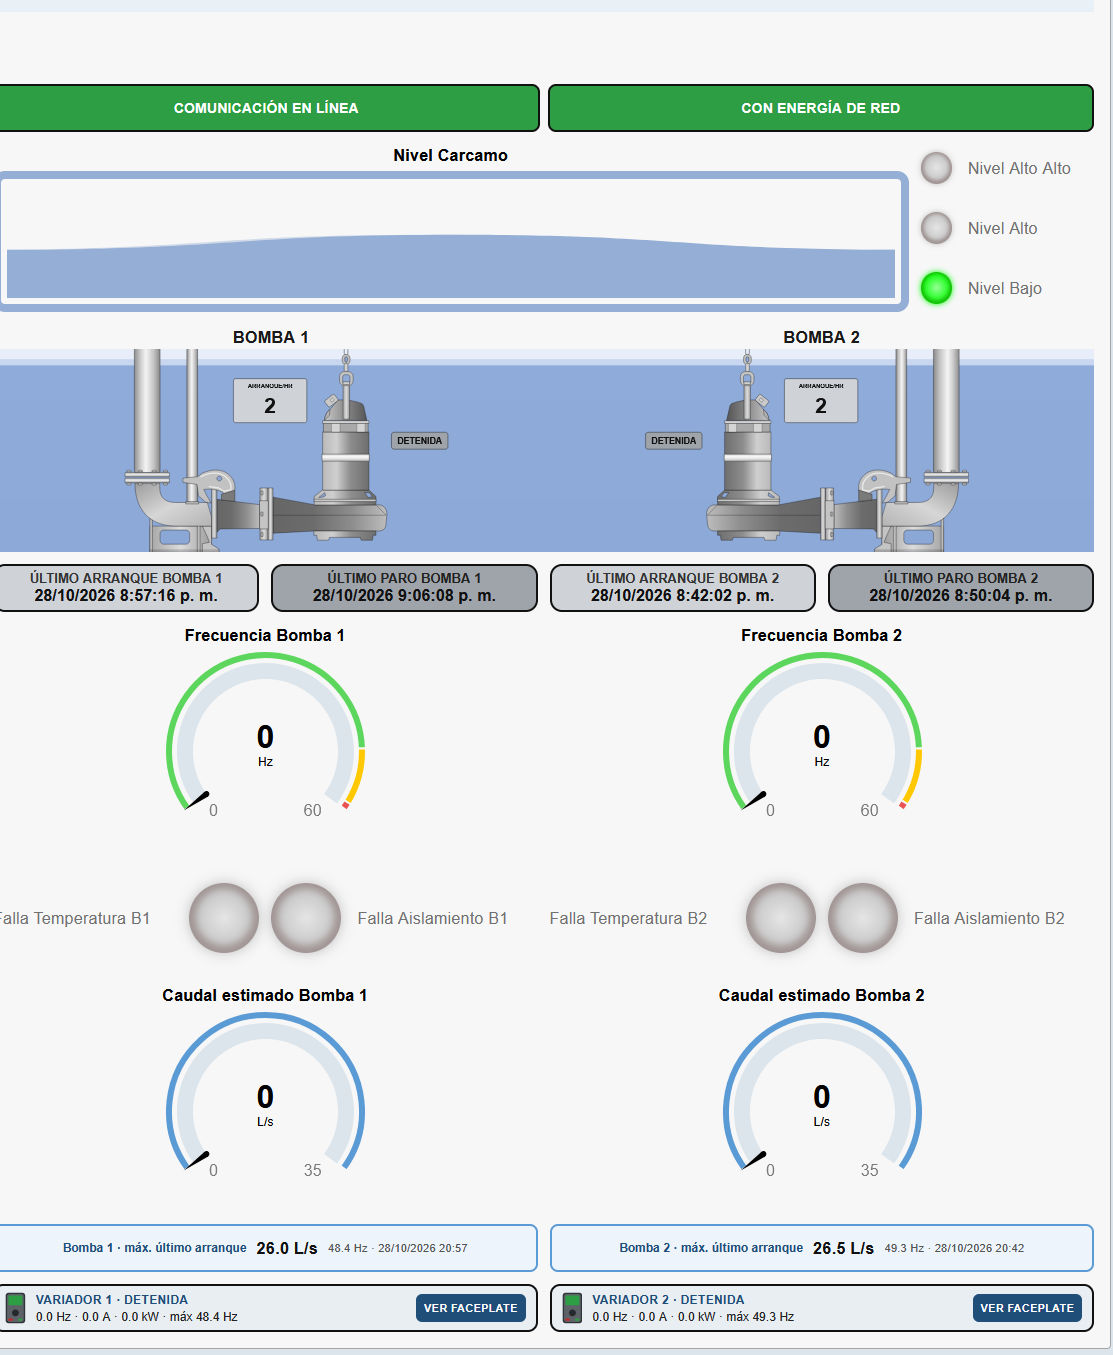Viewport: 1113px width, 1355px height.
Task: Click the Caudal estimado Bomba 1 gauge
Action: (265, 1093)
